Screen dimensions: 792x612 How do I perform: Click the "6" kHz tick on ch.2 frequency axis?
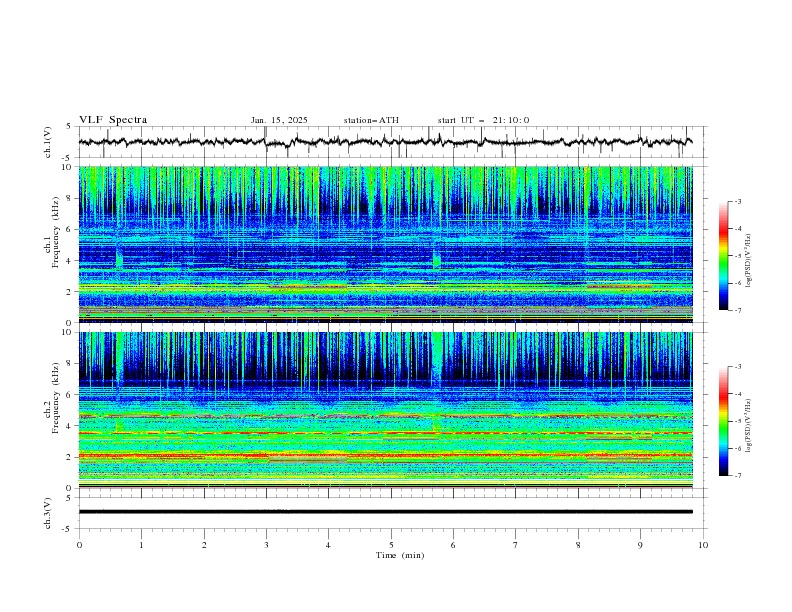pyautogui.click(x=71, y=395)
